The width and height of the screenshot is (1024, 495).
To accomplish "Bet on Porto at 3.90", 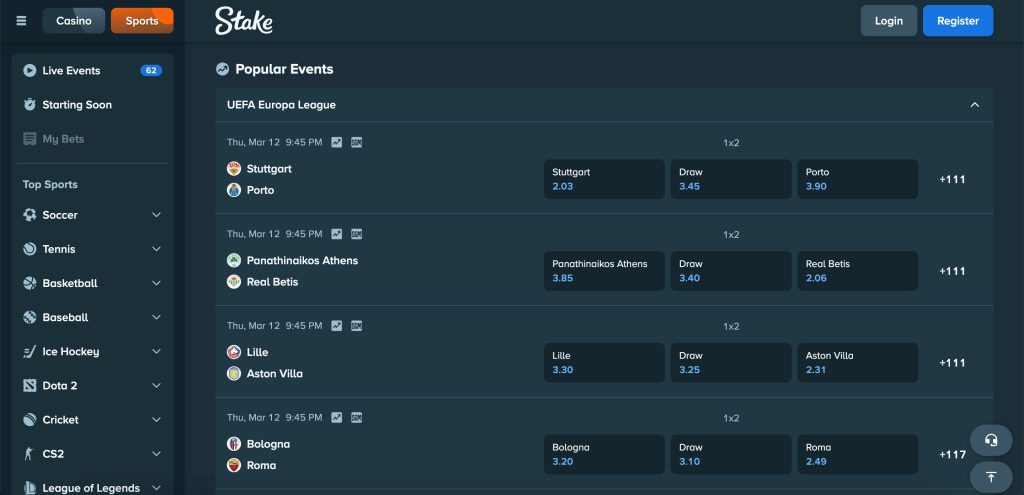I will [857, 179].
